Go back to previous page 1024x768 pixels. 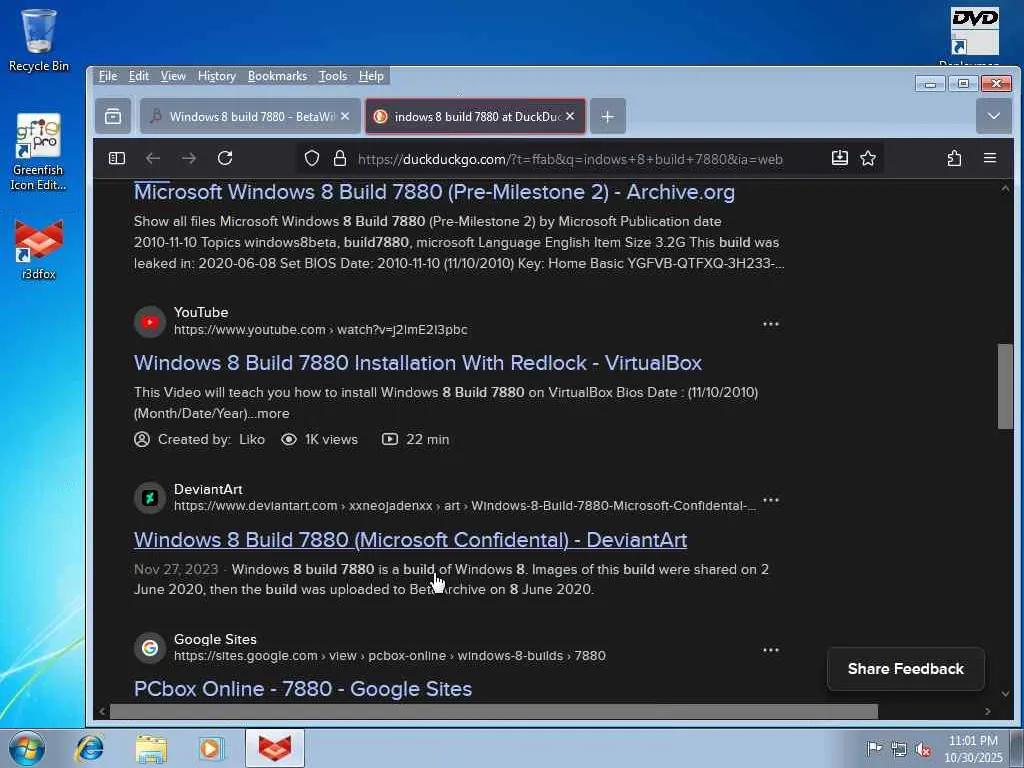153,158
